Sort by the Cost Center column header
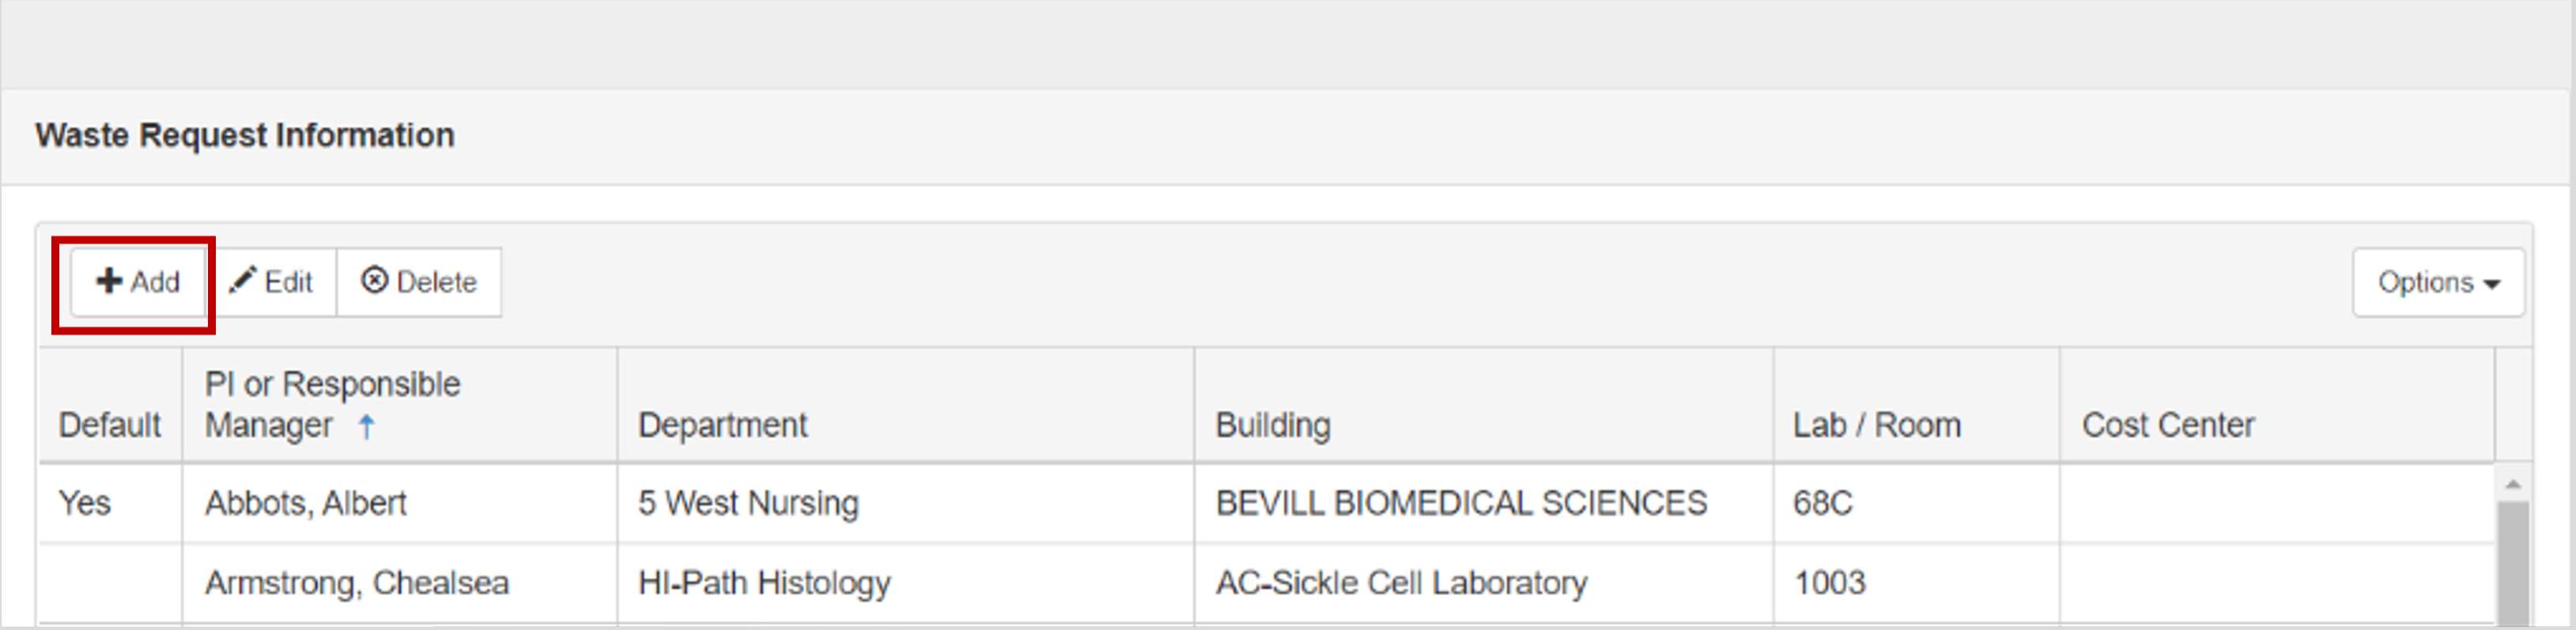Image resolution: width=2576 pixels, height=630 pixels. pyautogui.click(x=2167, y=425)
